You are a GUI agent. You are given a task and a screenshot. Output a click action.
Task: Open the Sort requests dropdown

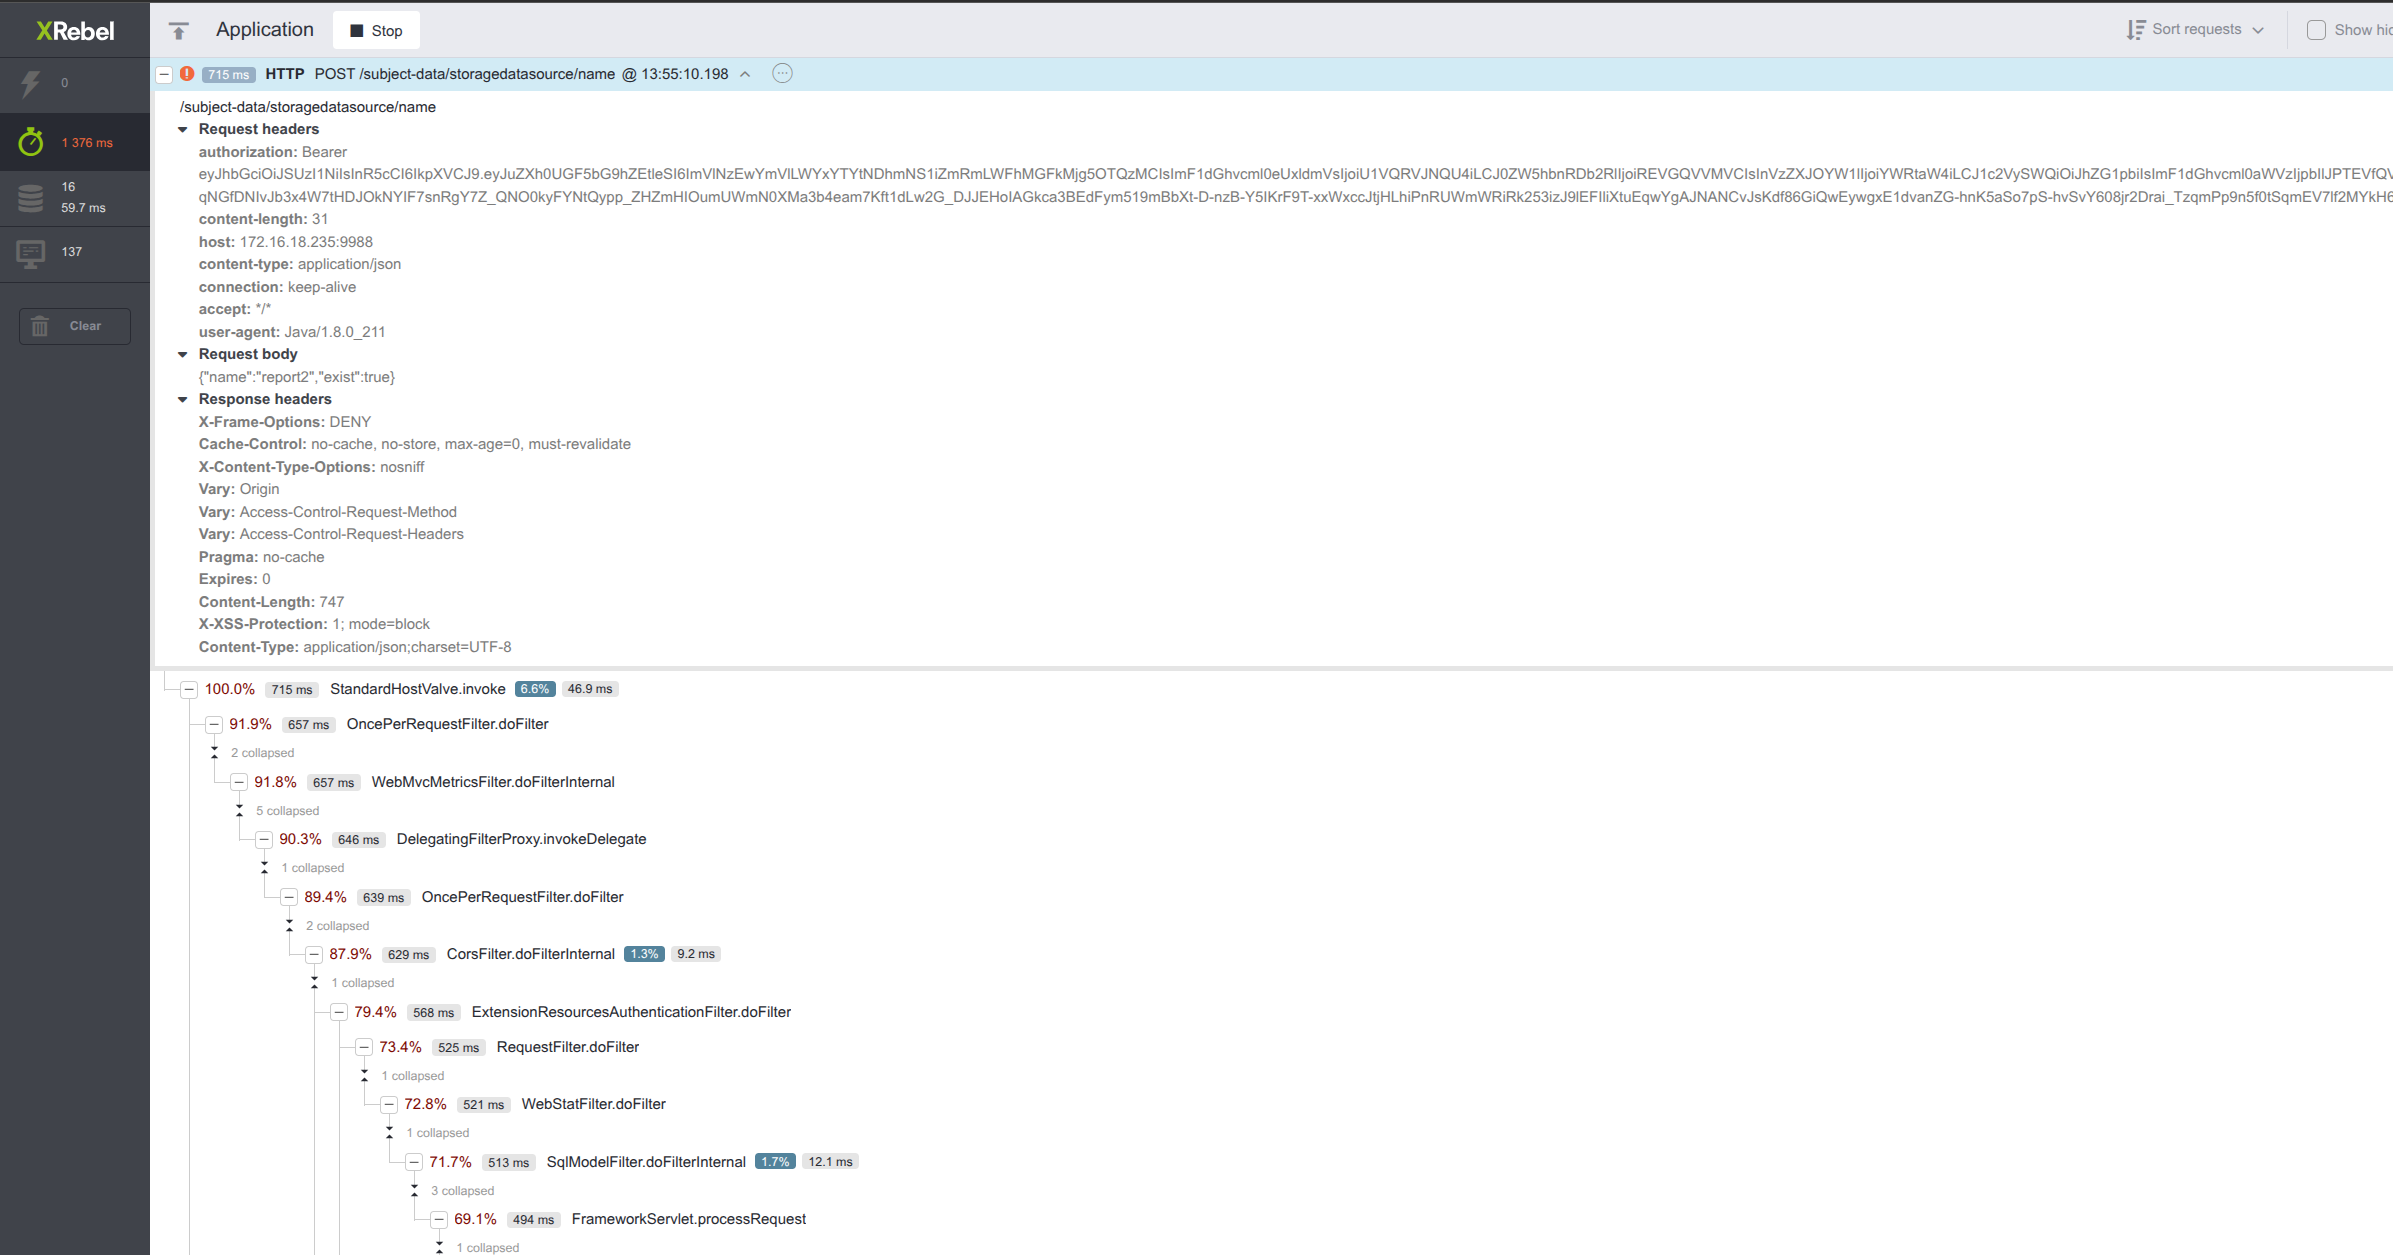click(2195, 30)
